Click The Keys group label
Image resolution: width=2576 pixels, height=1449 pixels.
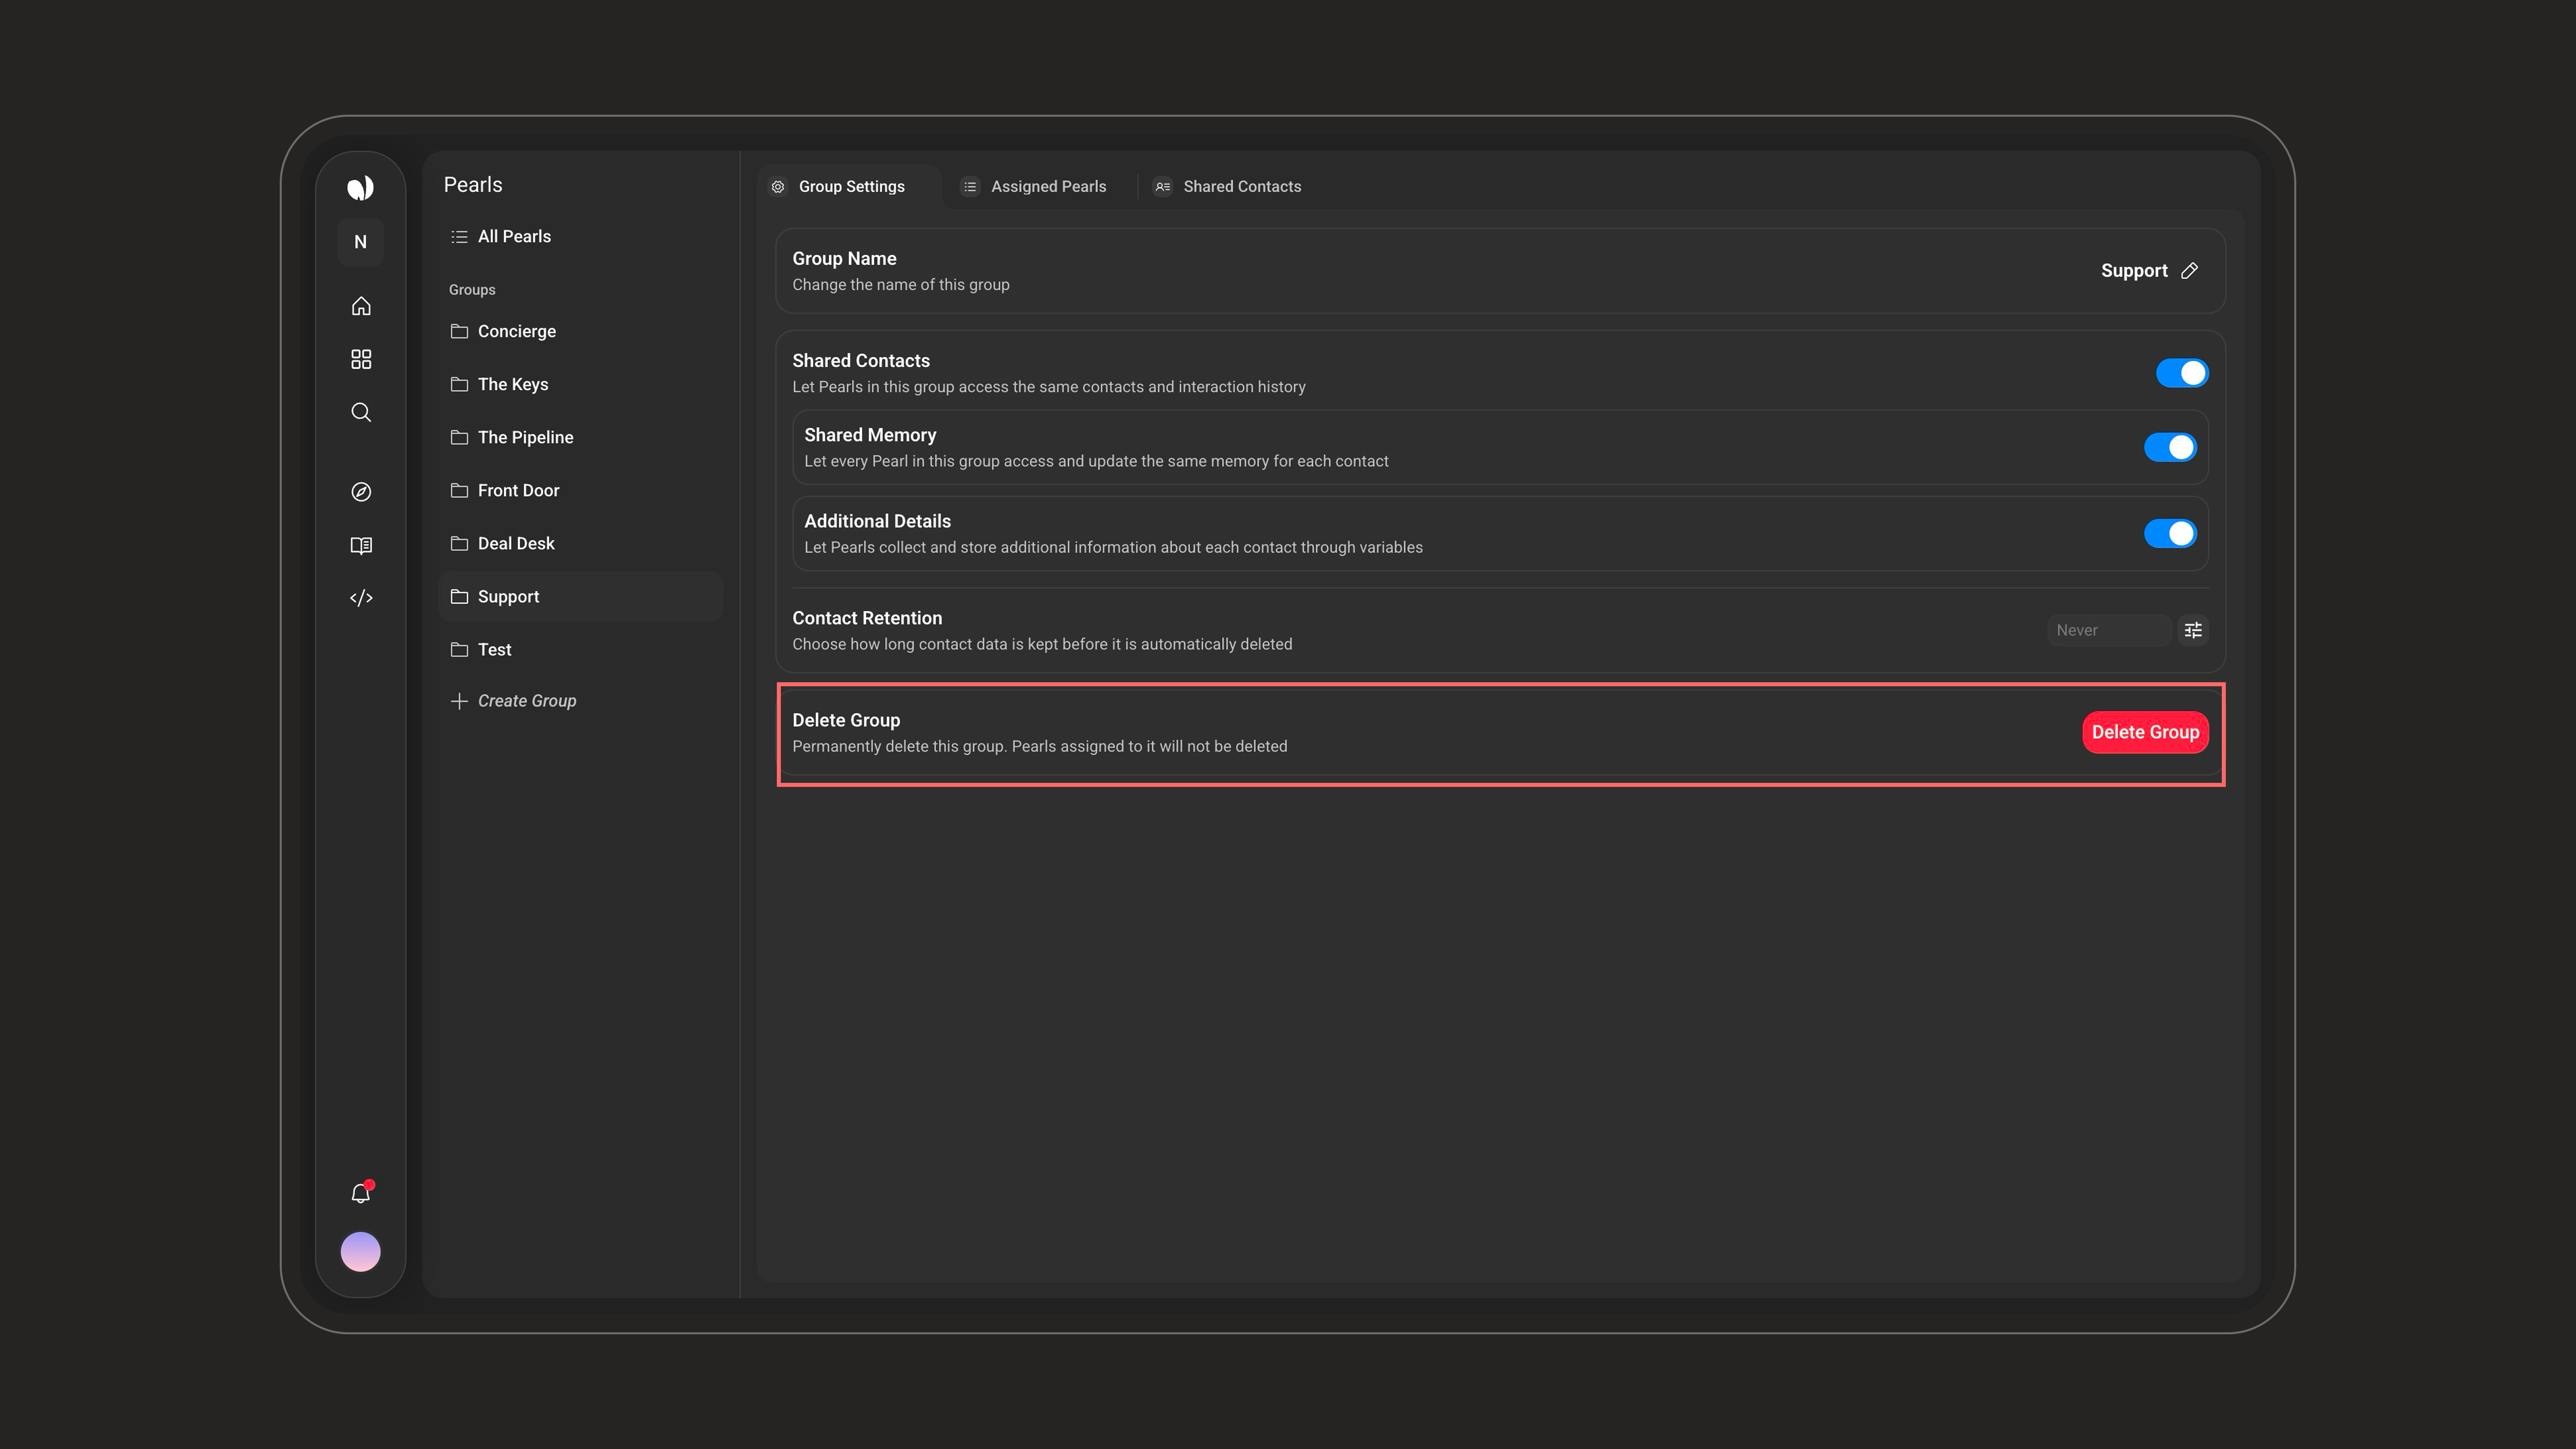pyautogui.click(x=513, y=384)
